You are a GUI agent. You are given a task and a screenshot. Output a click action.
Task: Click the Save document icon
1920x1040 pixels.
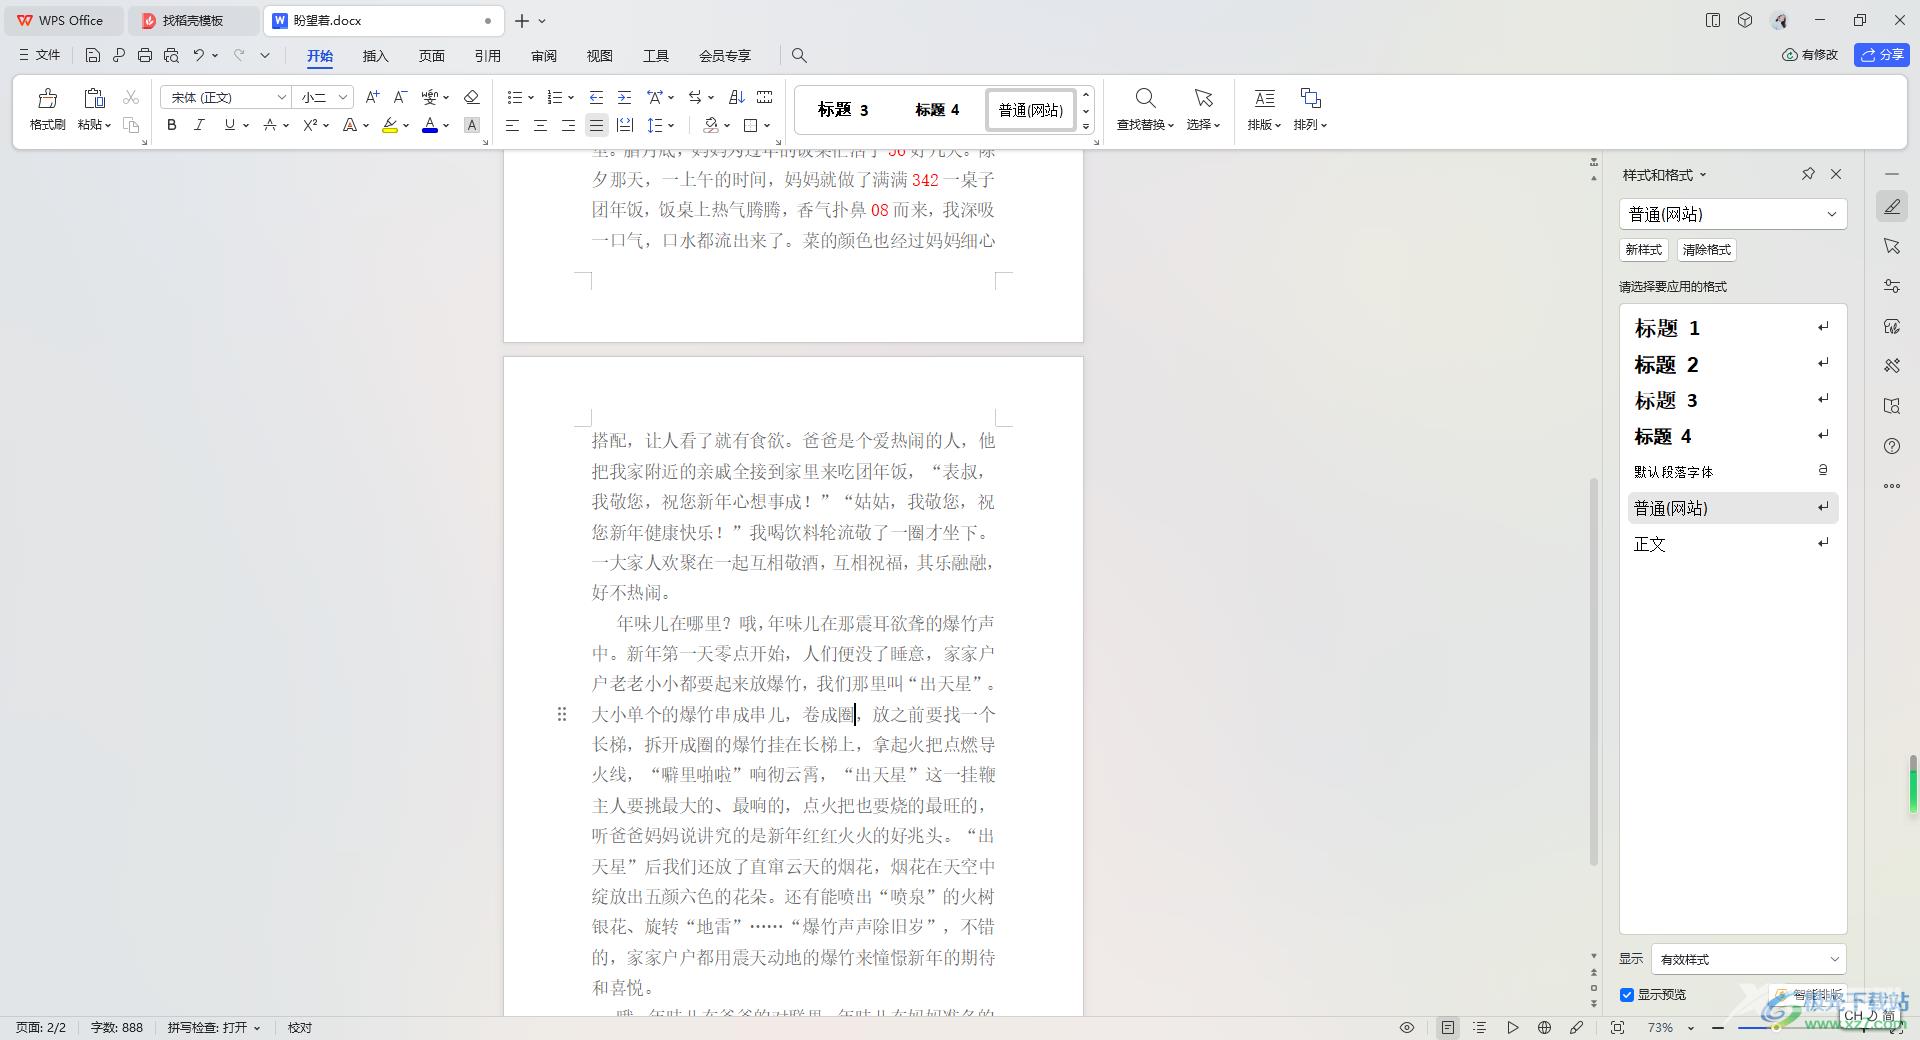pos(93,56)
